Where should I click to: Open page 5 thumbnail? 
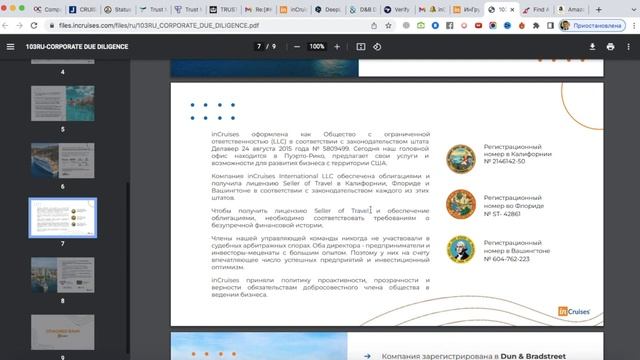[x=62, y=103]
